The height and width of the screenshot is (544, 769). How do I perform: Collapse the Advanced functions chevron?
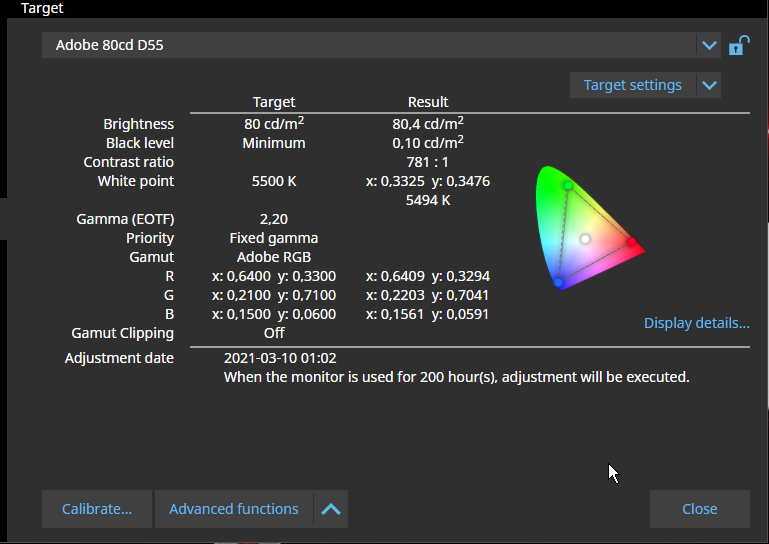click(x=331, y=509)
